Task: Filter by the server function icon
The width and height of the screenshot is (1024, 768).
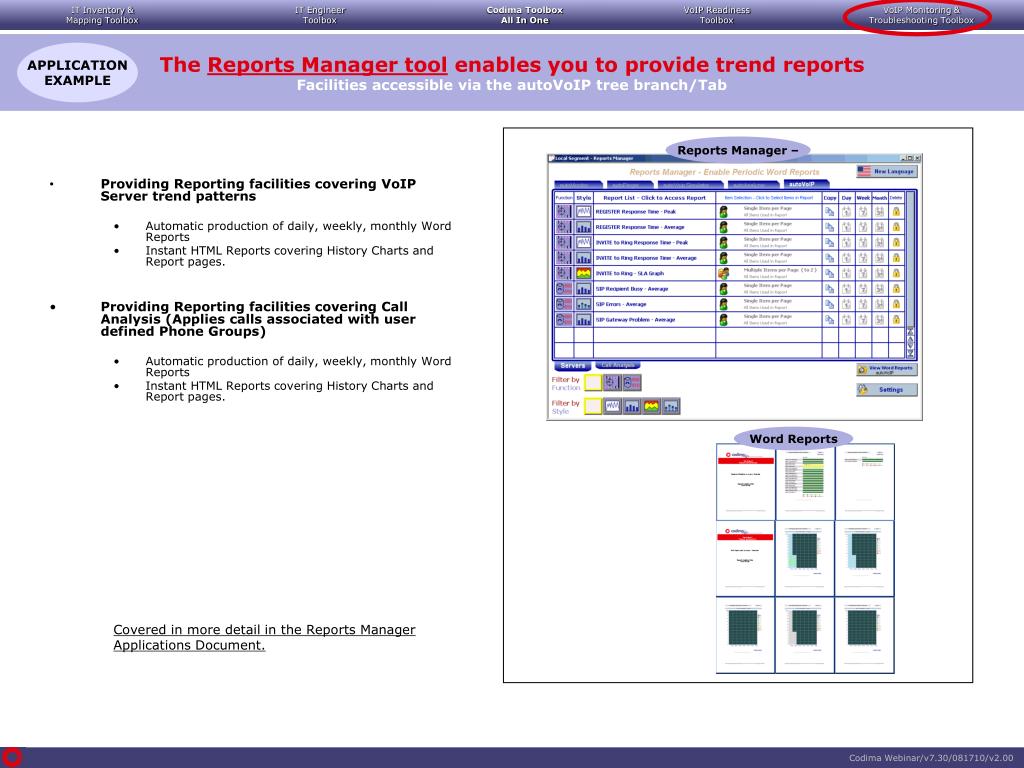Action: click(612, 383)
